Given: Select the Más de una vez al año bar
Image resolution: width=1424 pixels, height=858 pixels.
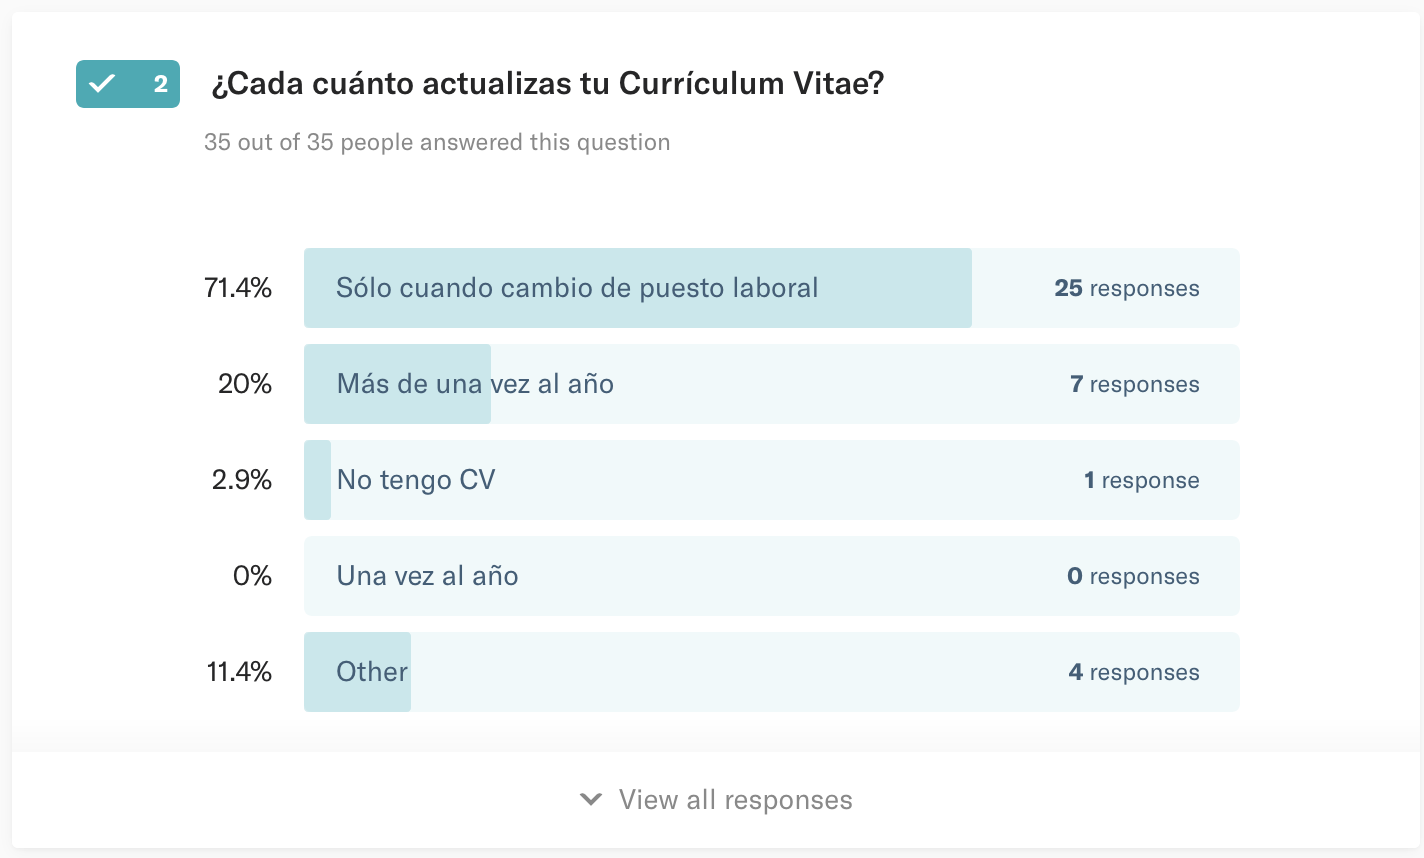Looking at the screenshot, I should click(772, 384).
